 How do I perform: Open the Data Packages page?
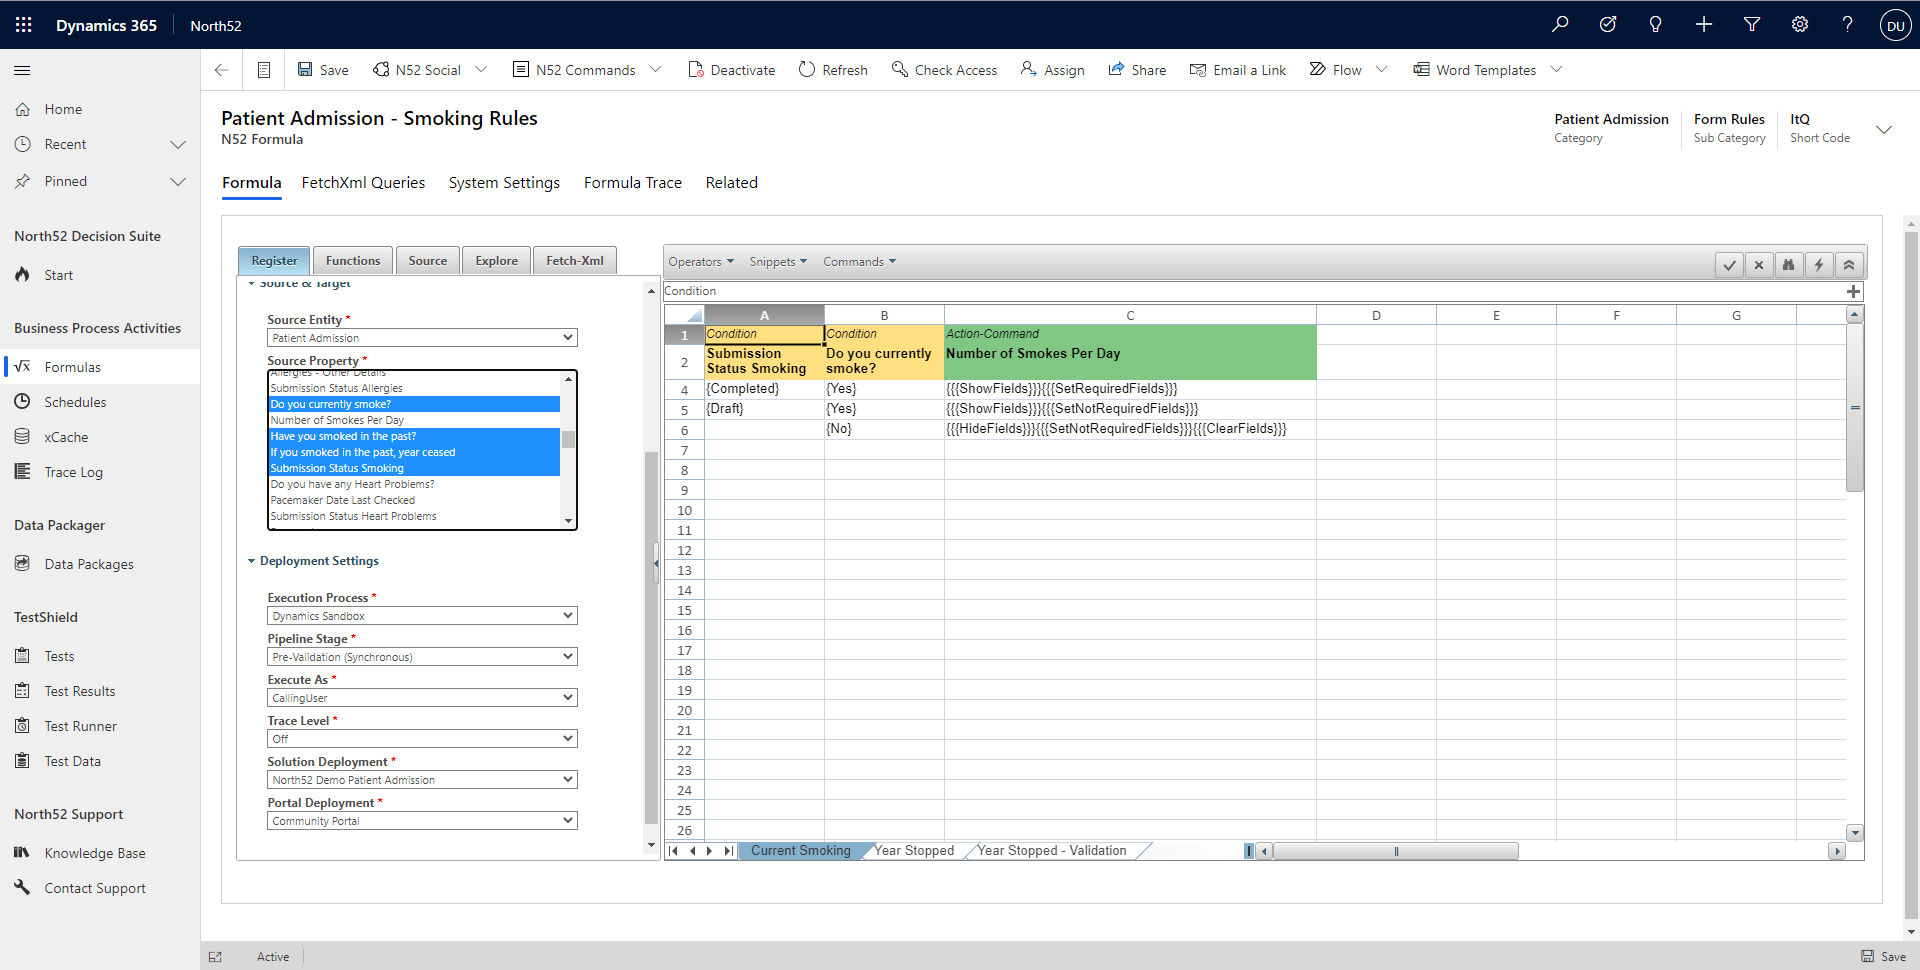click(88, 563)
